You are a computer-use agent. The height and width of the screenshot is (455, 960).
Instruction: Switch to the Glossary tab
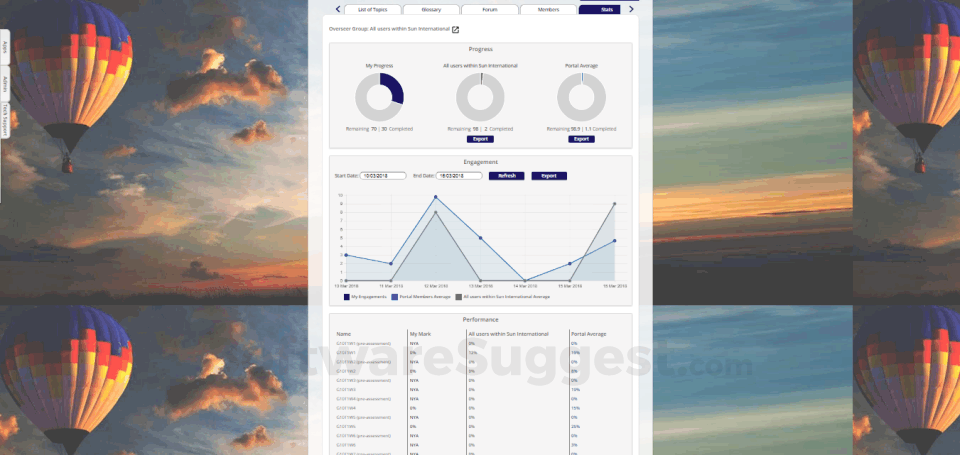pos(431,9)
